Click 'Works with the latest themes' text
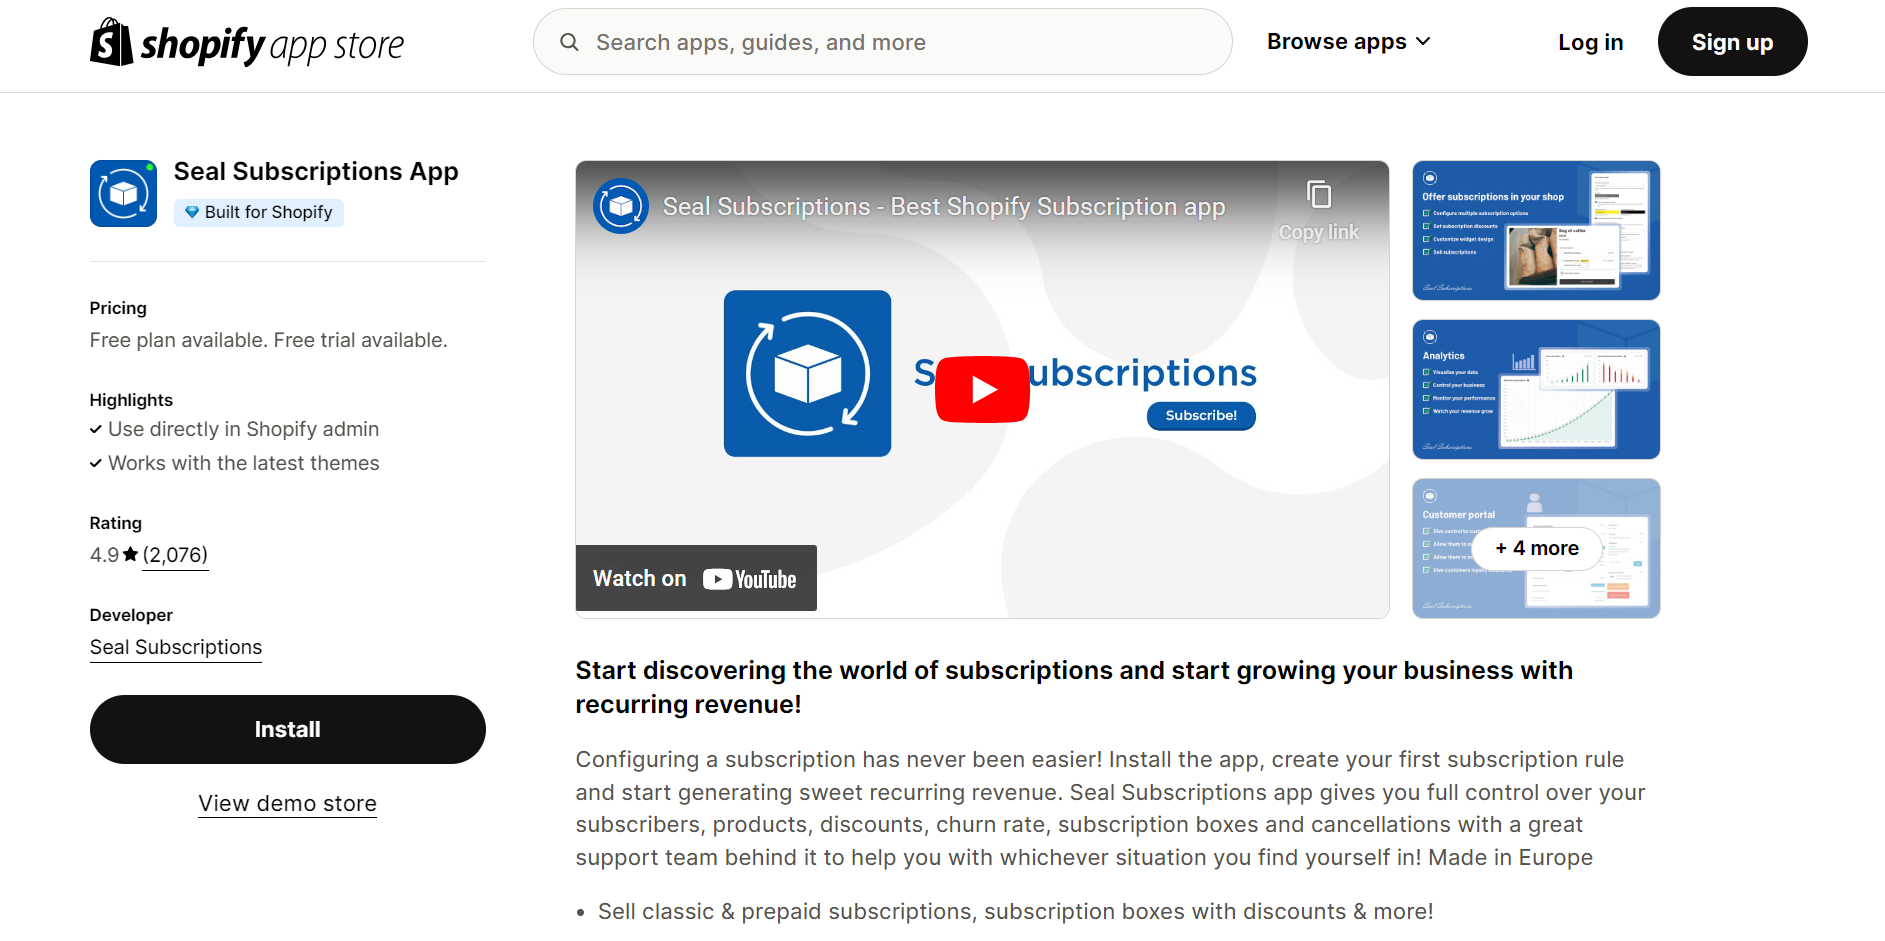1885x941 pixels. (x=244, y=463)
